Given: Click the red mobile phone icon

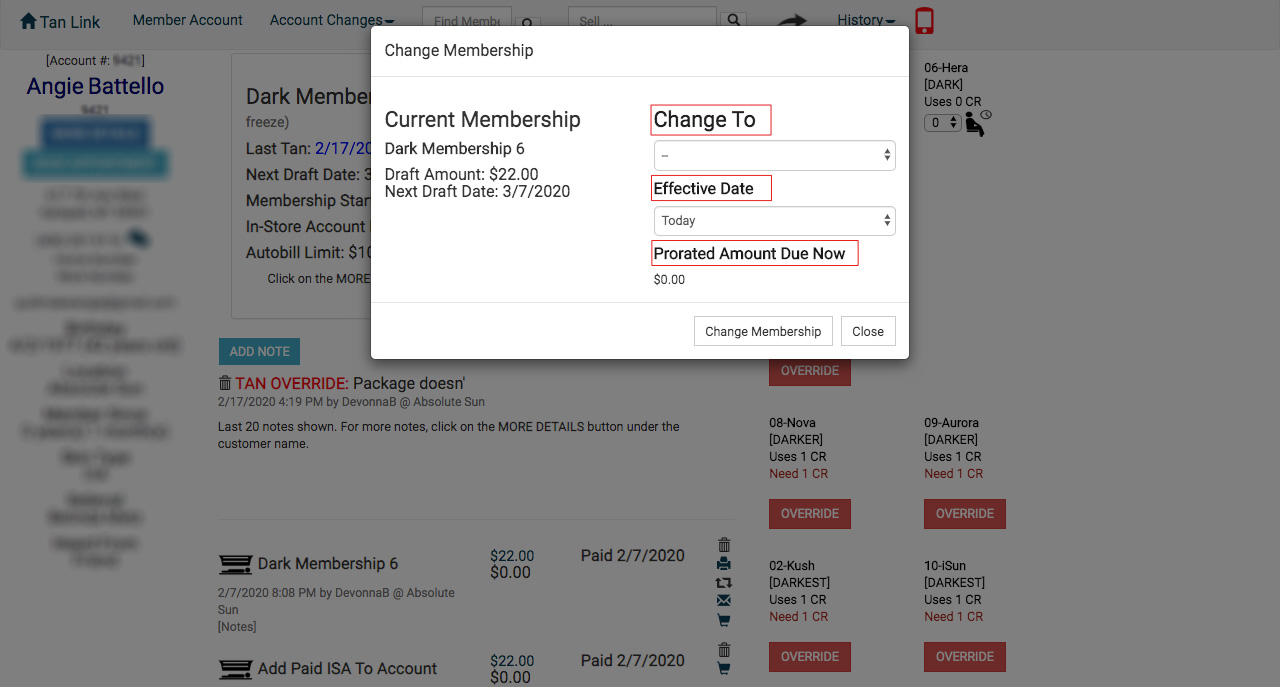Looking at the screenshot, I should coord(924,21).
